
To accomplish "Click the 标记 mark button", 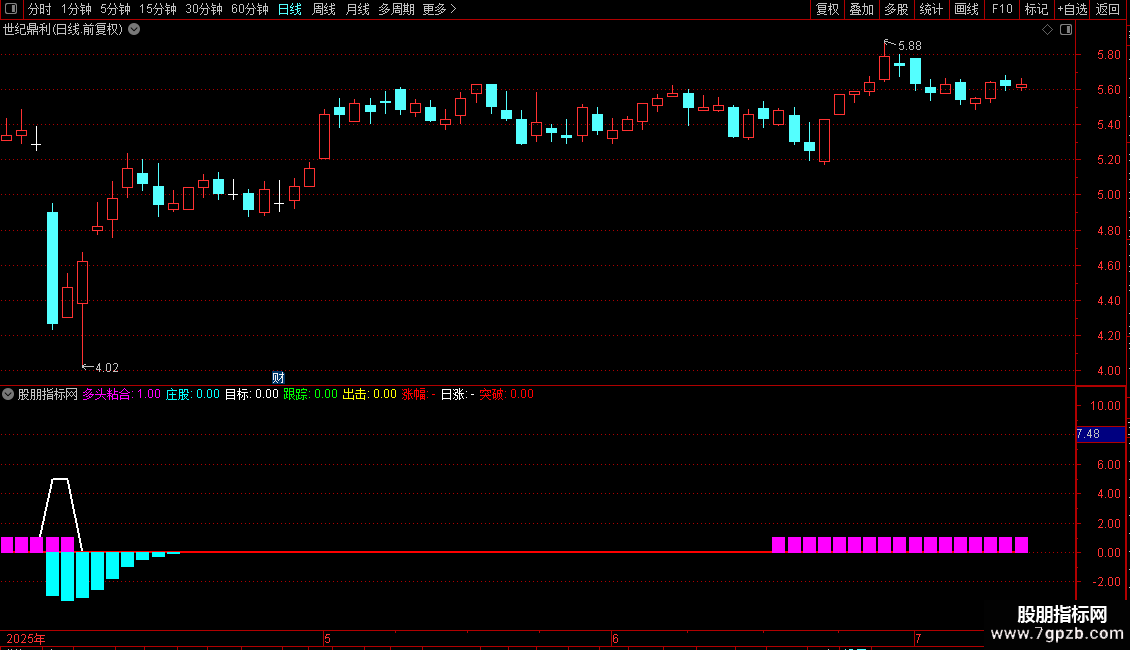I will click(x=1036, y=9).
